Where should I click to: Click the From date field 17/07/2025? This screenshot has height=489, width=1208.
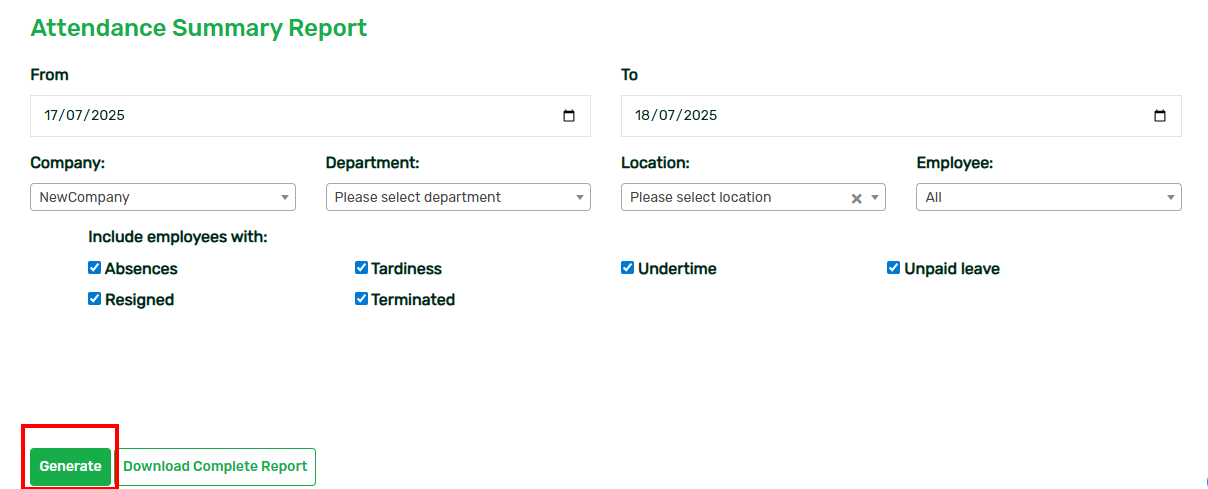(x=311, y=116)
